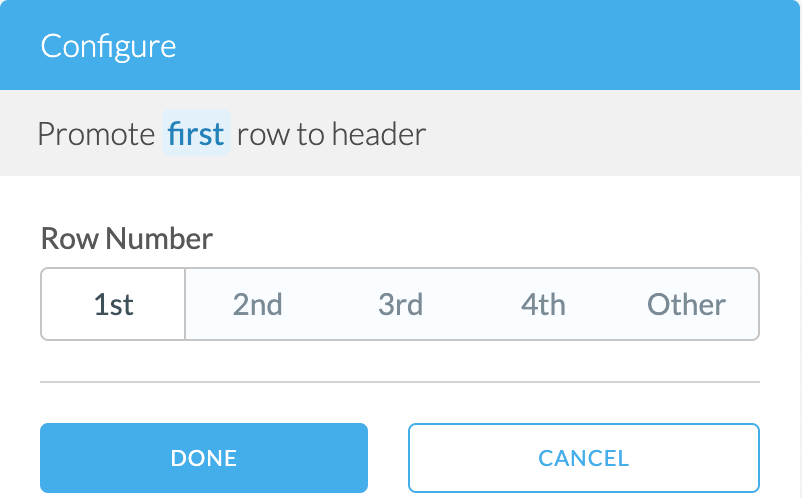The width and height of the screenshot is (802, 498).
Task: Choose the 2nd row option
Action: point(257,304)
